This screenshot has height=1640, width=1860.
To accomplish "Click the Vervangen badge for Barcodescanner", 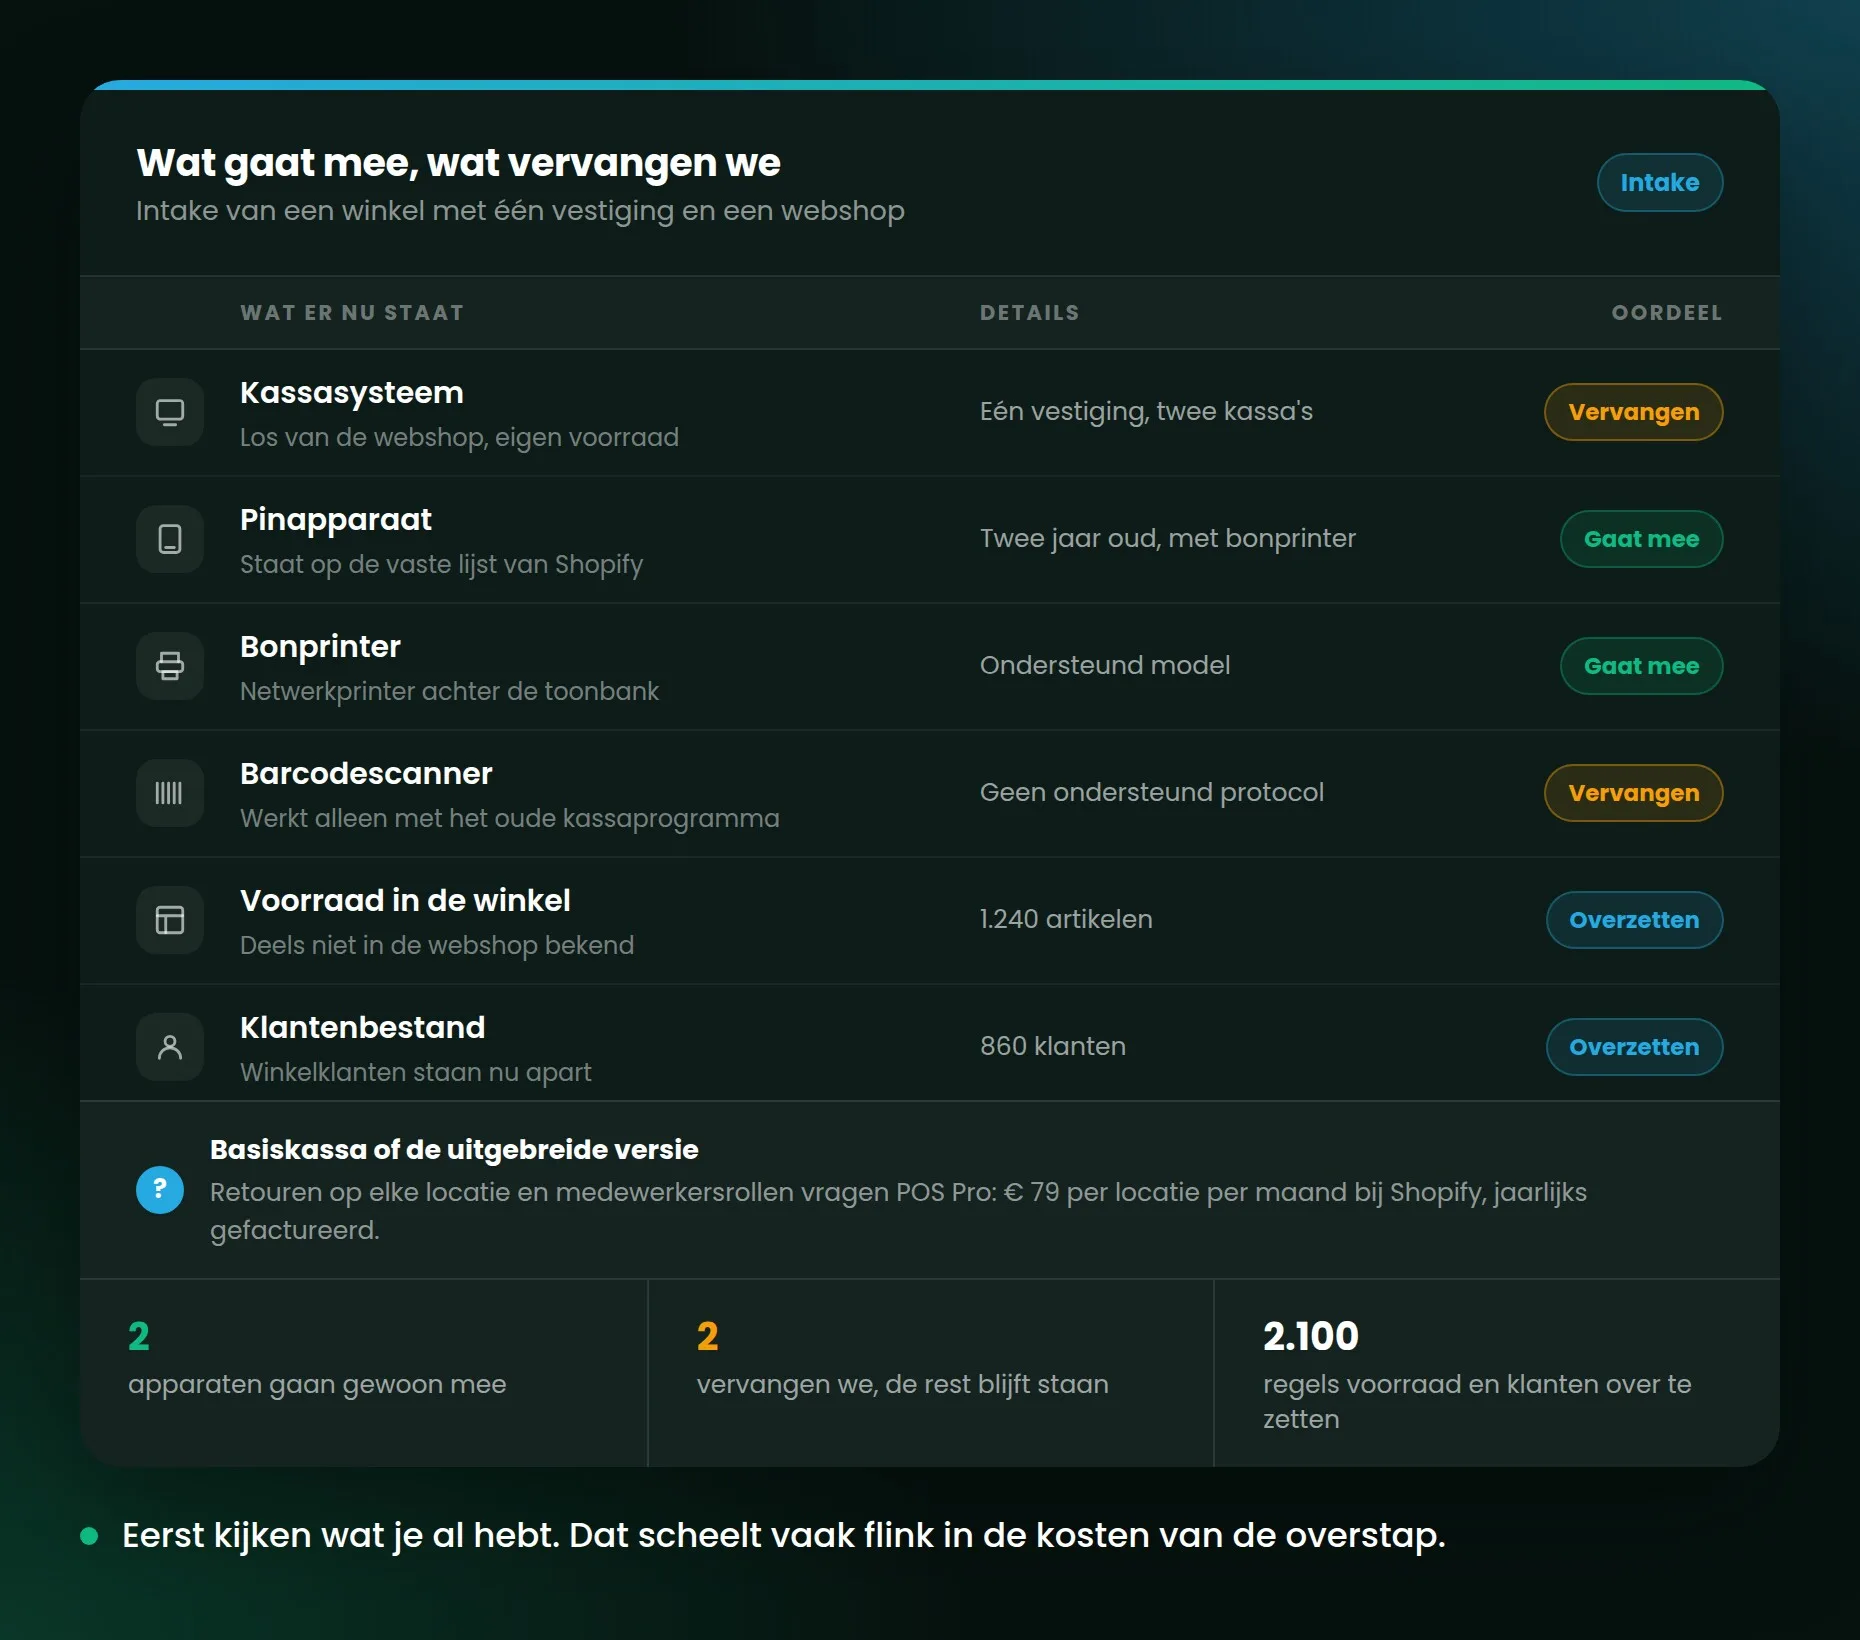I will click(x=1634, y=793).
